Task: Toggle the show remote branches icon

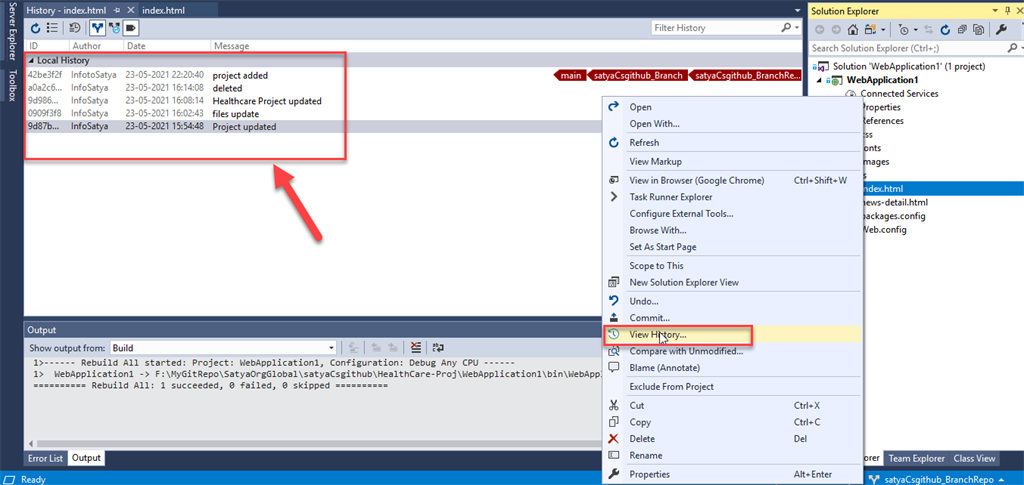Action: click(x=114, y=28)
